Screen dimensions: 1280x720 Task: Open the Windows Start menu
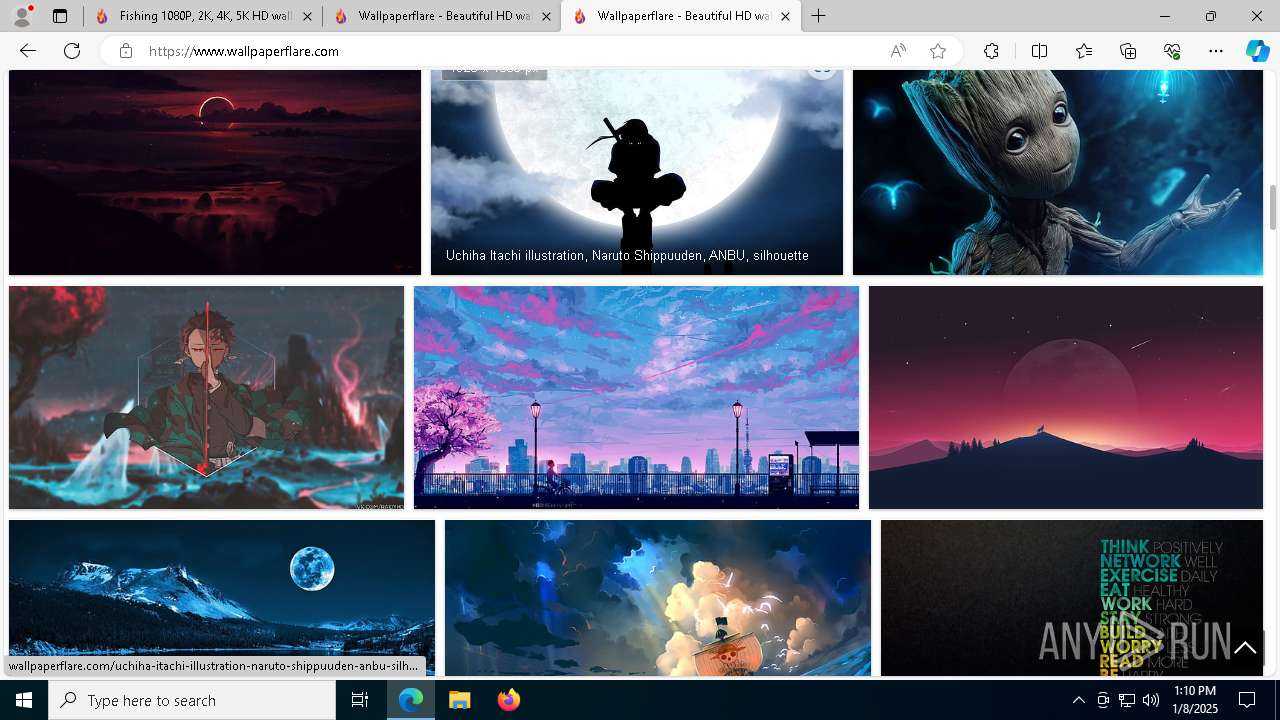(24, 700)
